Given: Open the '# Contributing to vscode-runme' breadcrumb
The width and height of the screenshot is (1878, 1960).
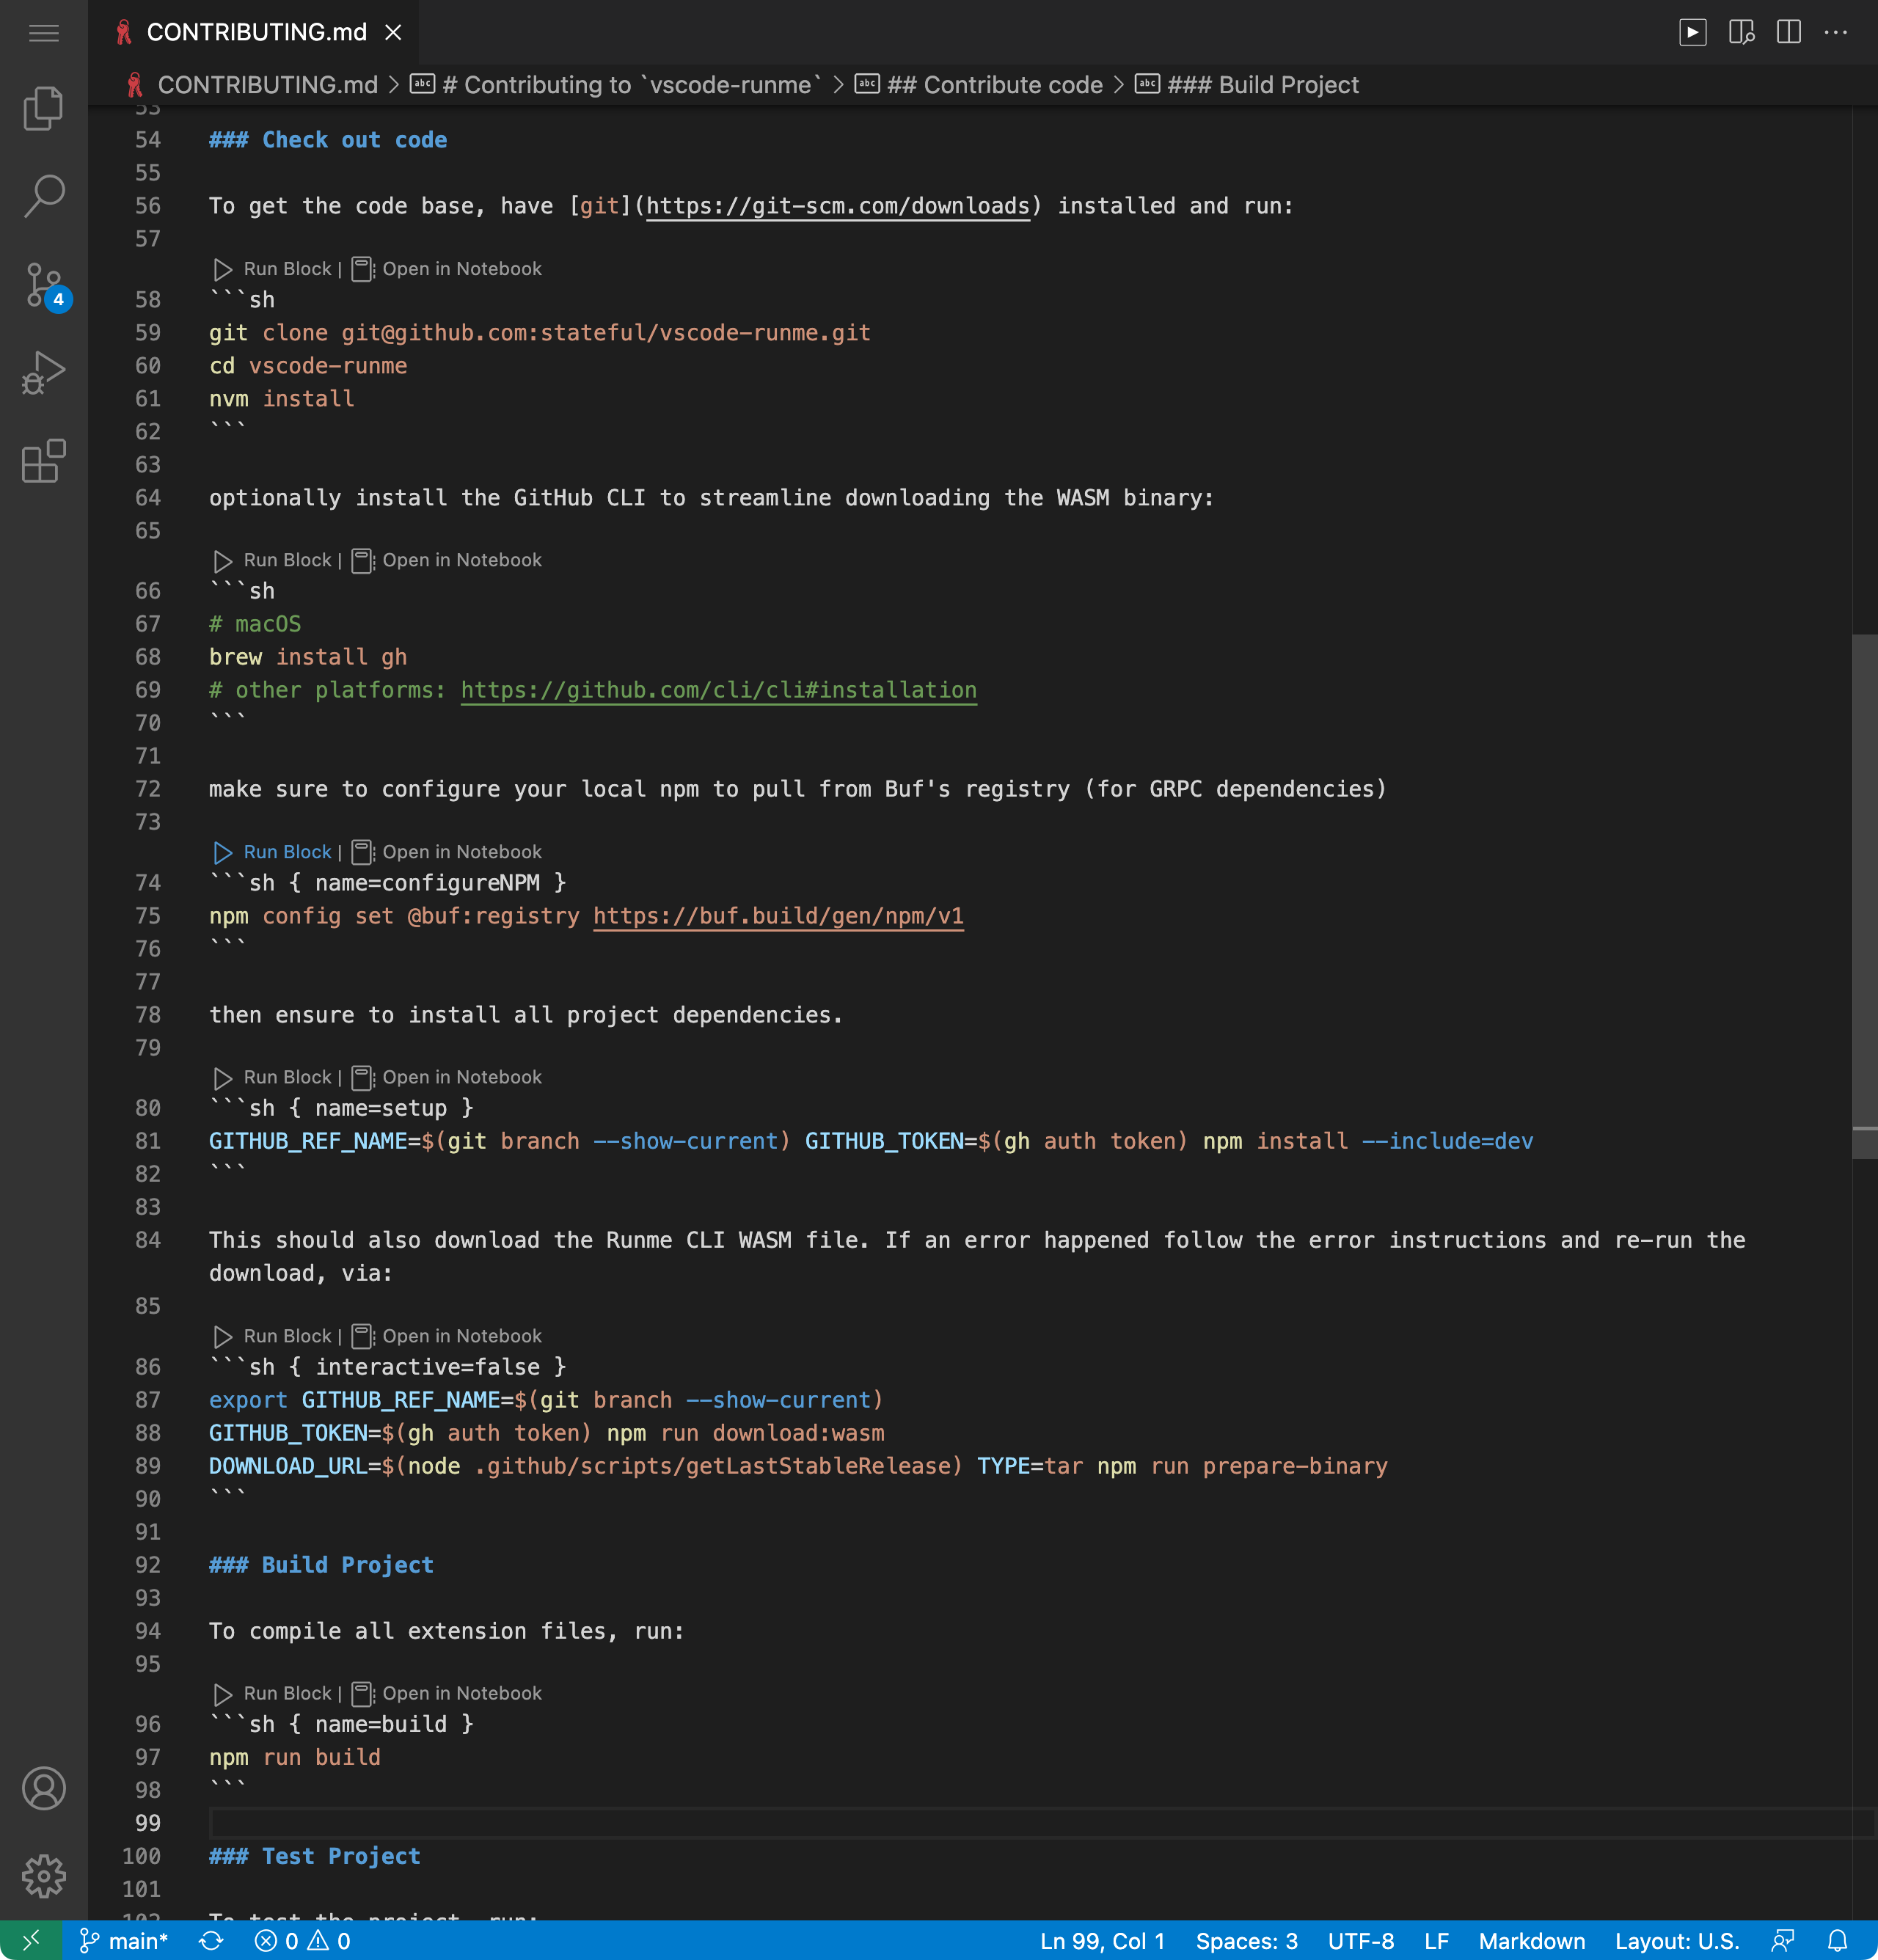Looking at the screenshot, I should [615, 85].
